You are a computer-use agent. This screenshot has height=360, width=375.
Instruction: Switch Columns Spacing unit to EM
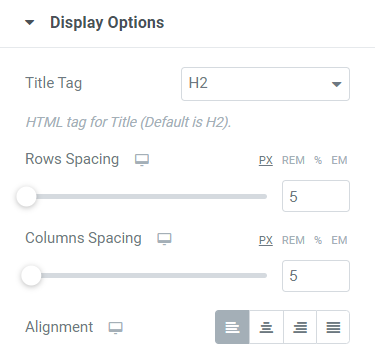339,240
